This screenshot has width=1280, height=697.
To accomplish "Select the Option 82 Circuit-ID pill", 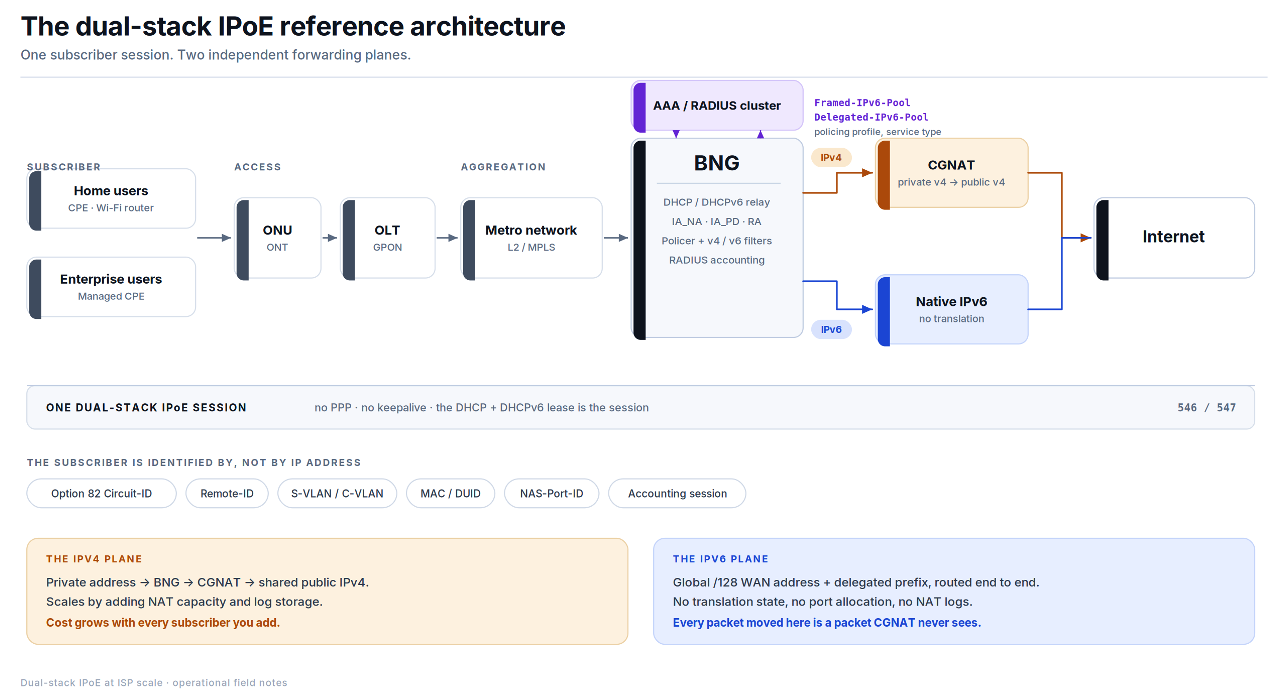I will point(102,493).
